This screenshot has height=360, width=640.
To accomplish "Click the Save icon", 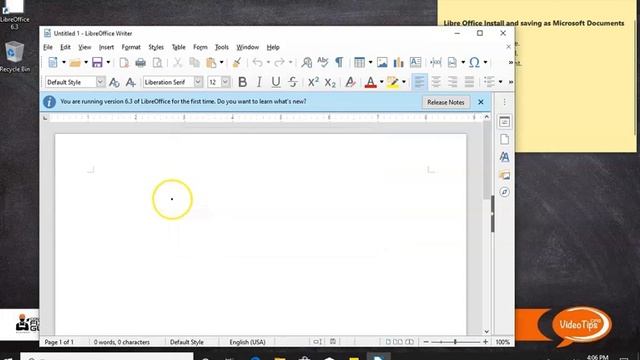I will coord(97,62).
